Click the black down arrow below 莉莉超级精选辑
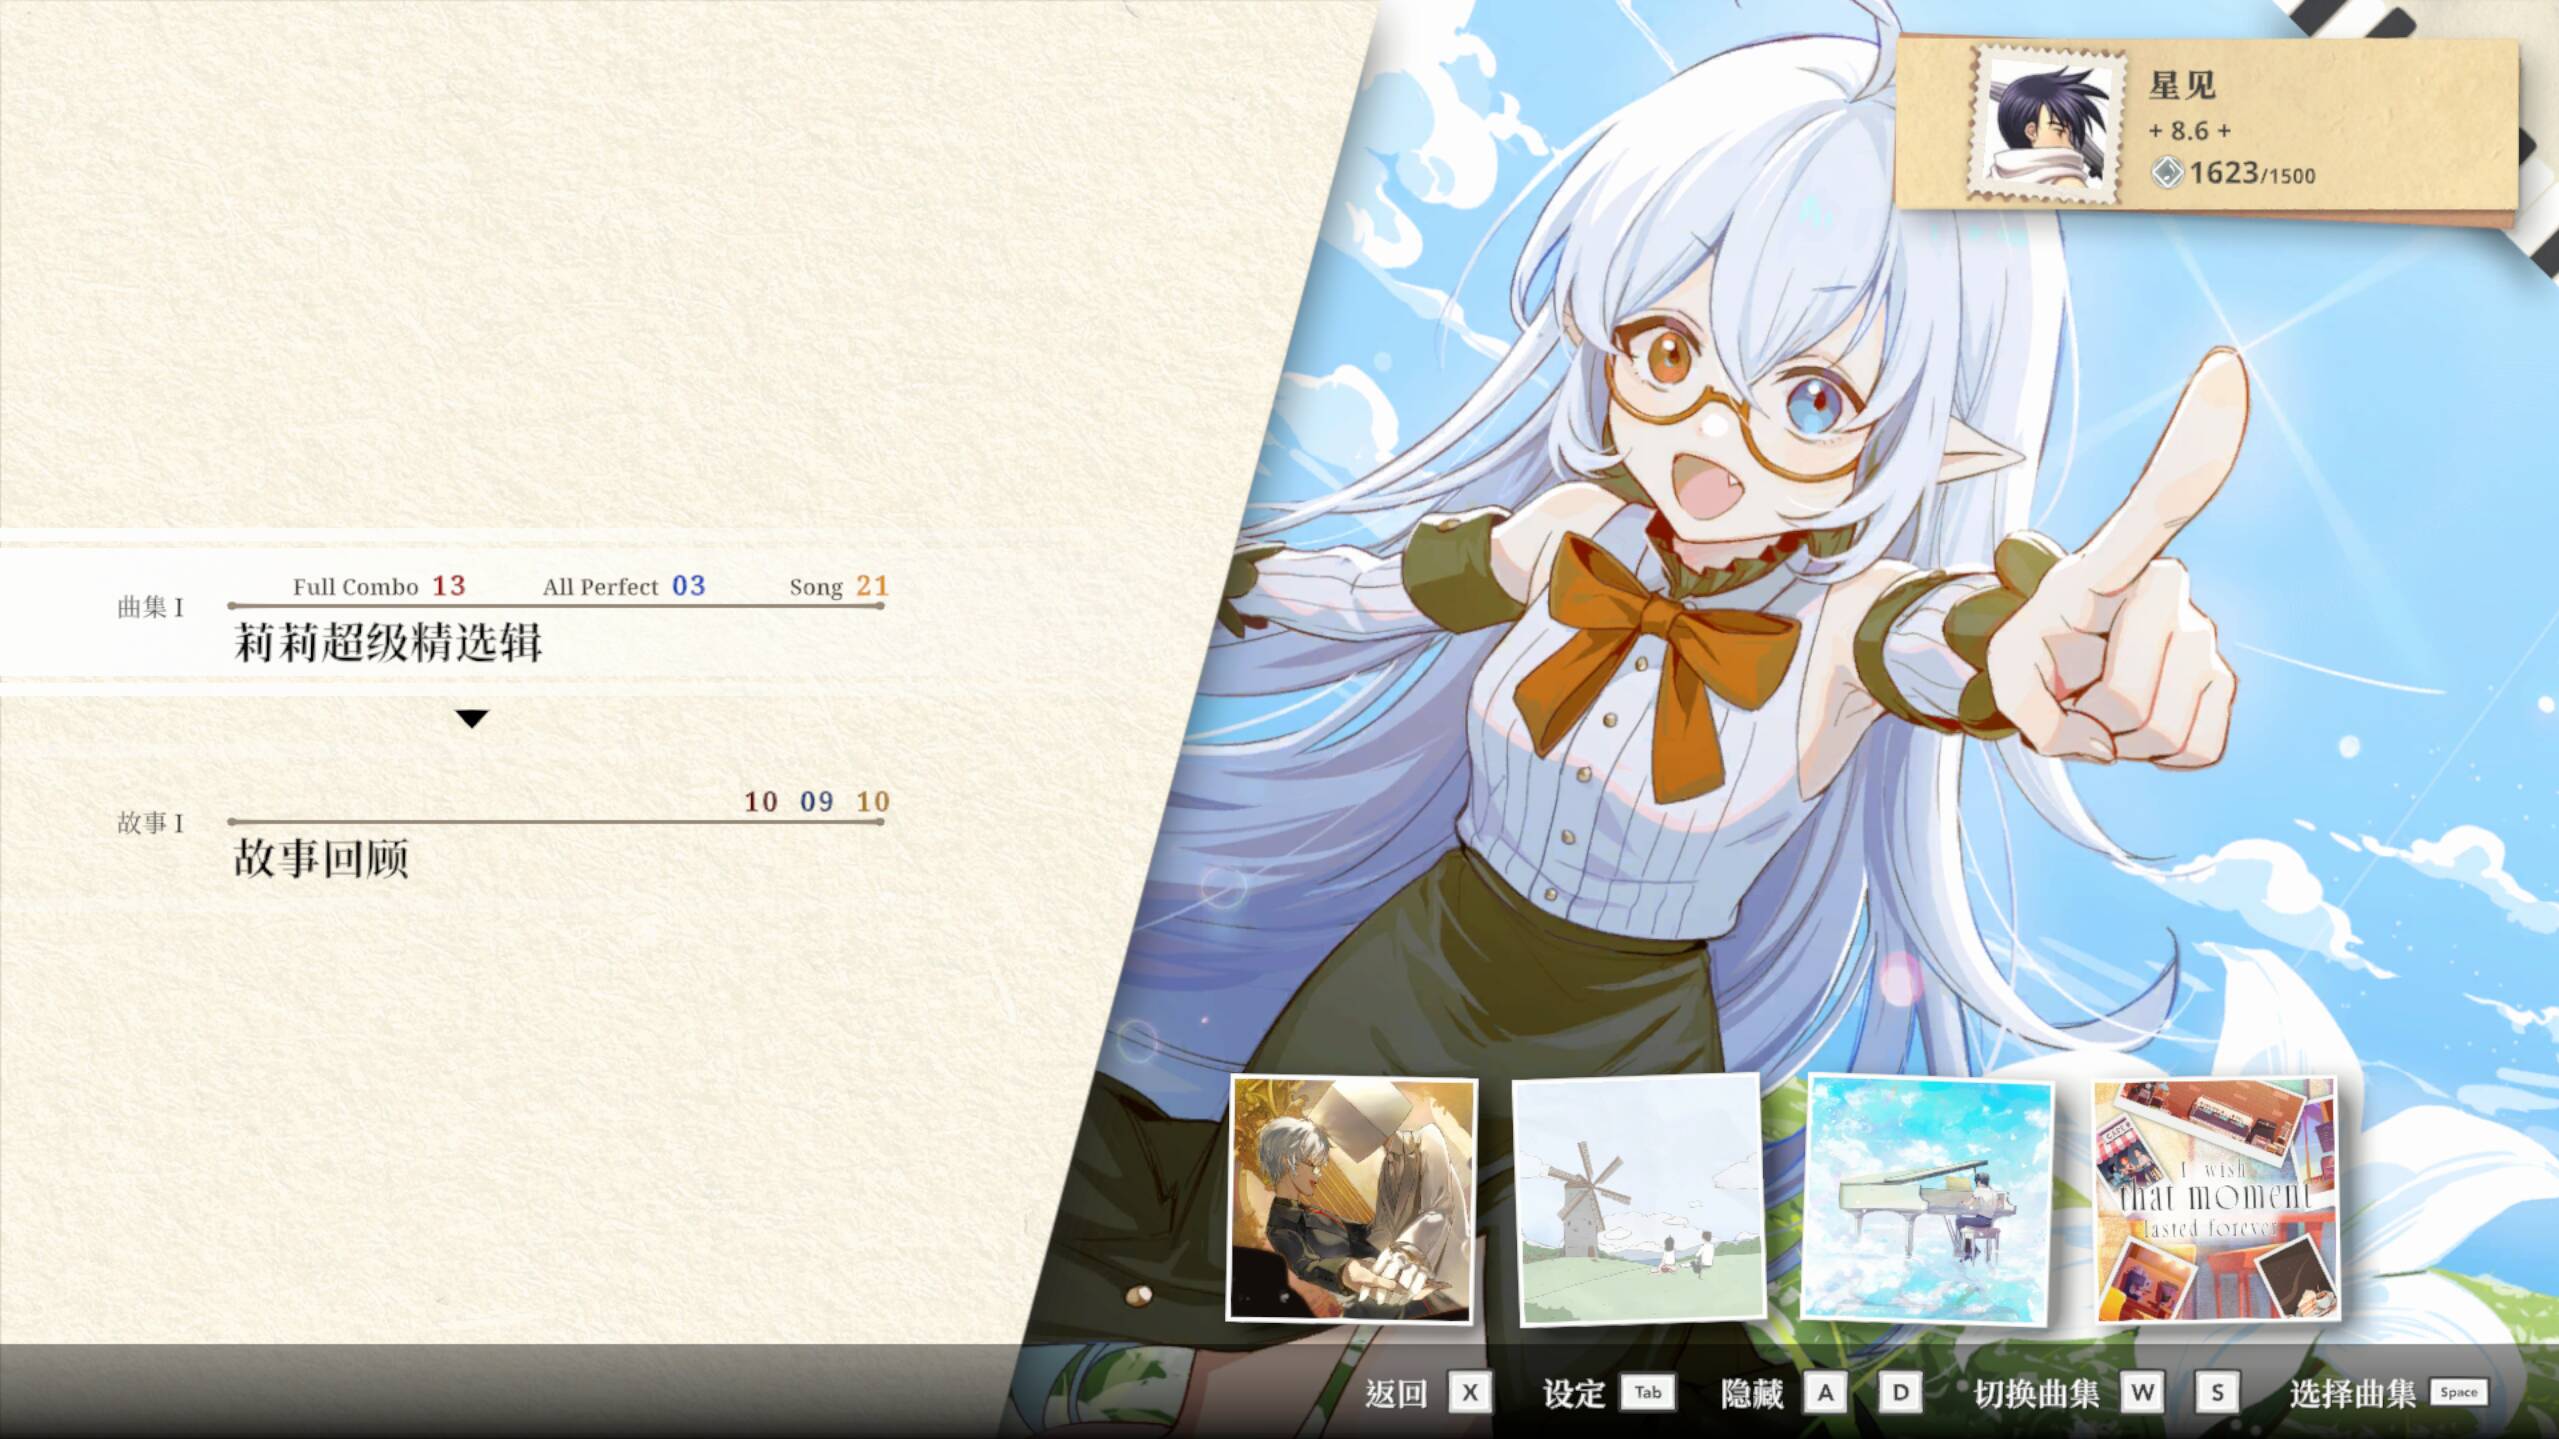This screenshot has width=2559, height=1439. 471,718
